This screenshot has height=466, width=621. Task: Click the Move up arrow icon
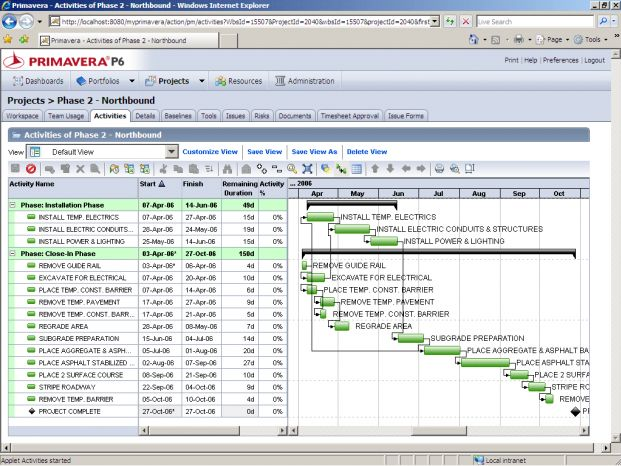tap(375, 169)
